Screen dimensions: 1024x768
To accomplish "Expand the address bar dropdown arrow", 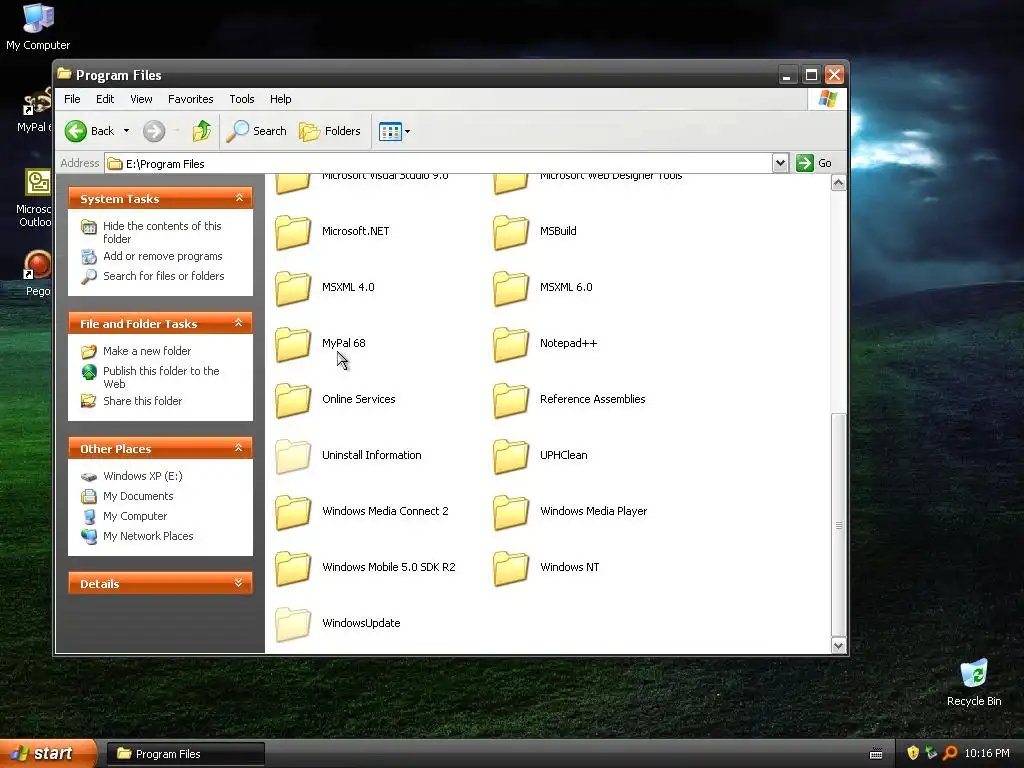I will point(780,163).
